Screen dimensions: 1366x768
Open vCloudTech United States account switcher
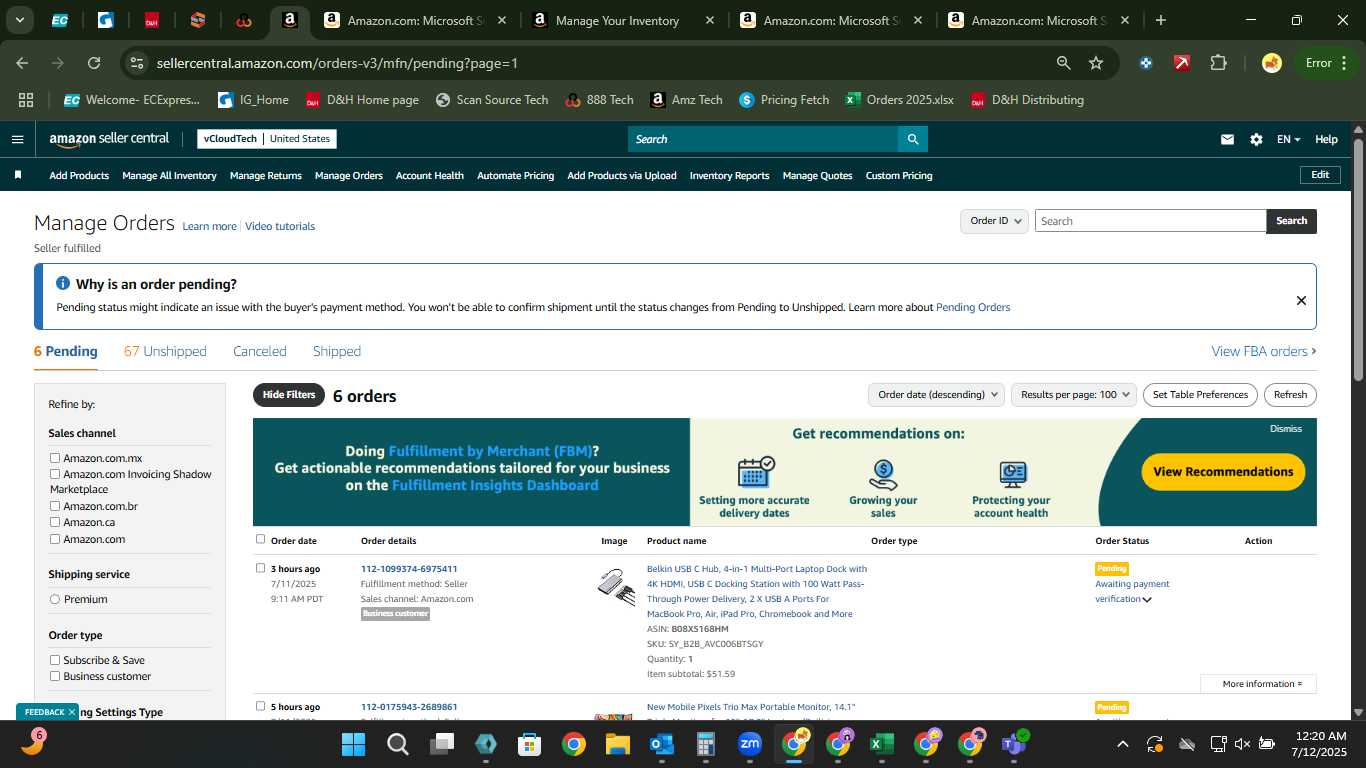(x=266, y=139)
